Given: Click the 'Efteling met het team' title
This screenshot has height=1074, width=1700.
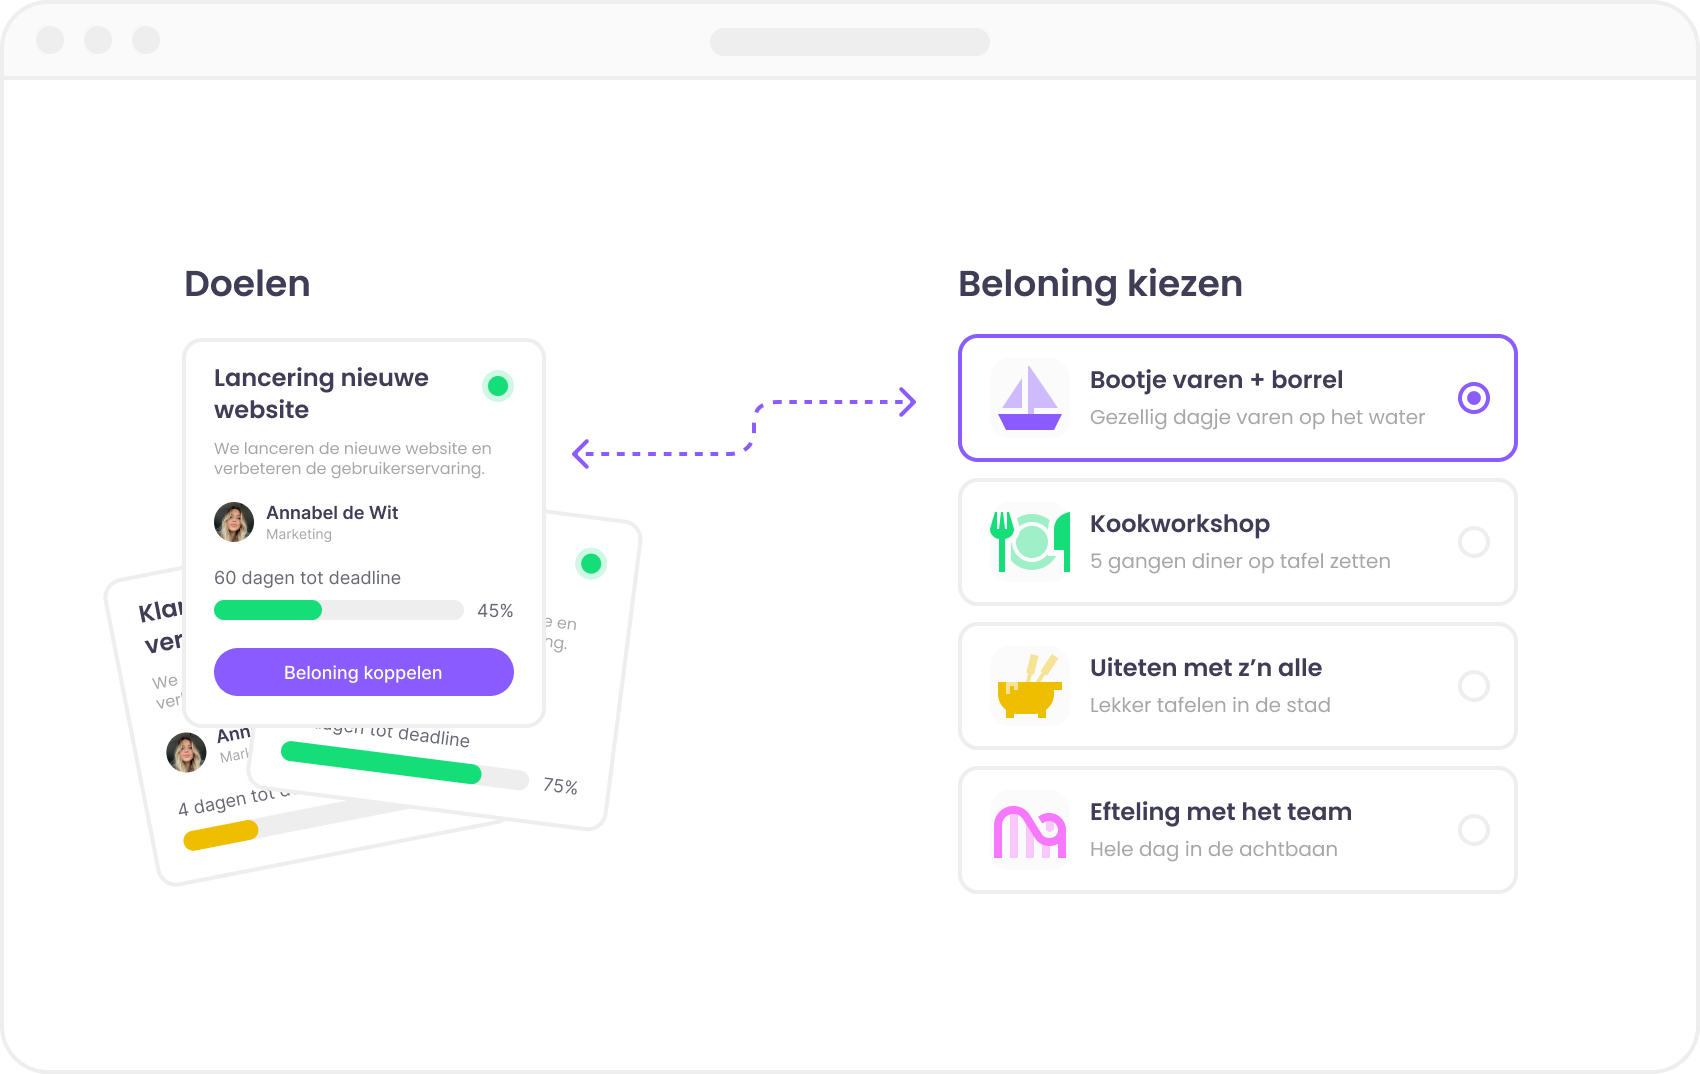Looking at the screenshot, I should click(x=1221, y=812).
